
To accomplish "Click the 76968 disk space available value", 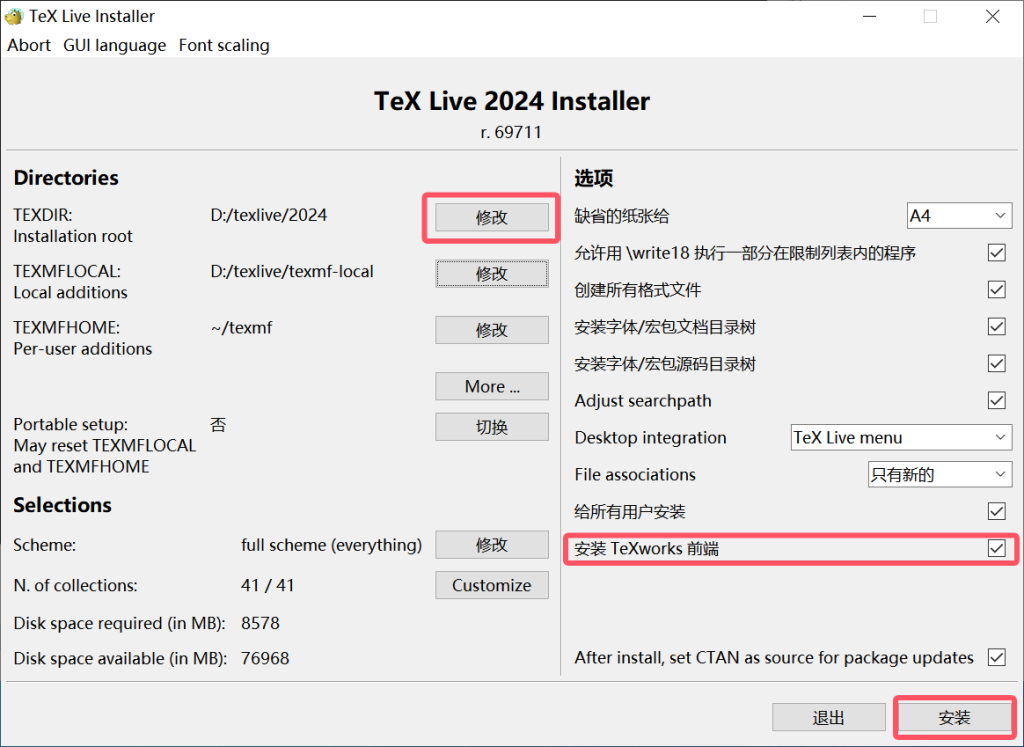I will tap(264, 658).
